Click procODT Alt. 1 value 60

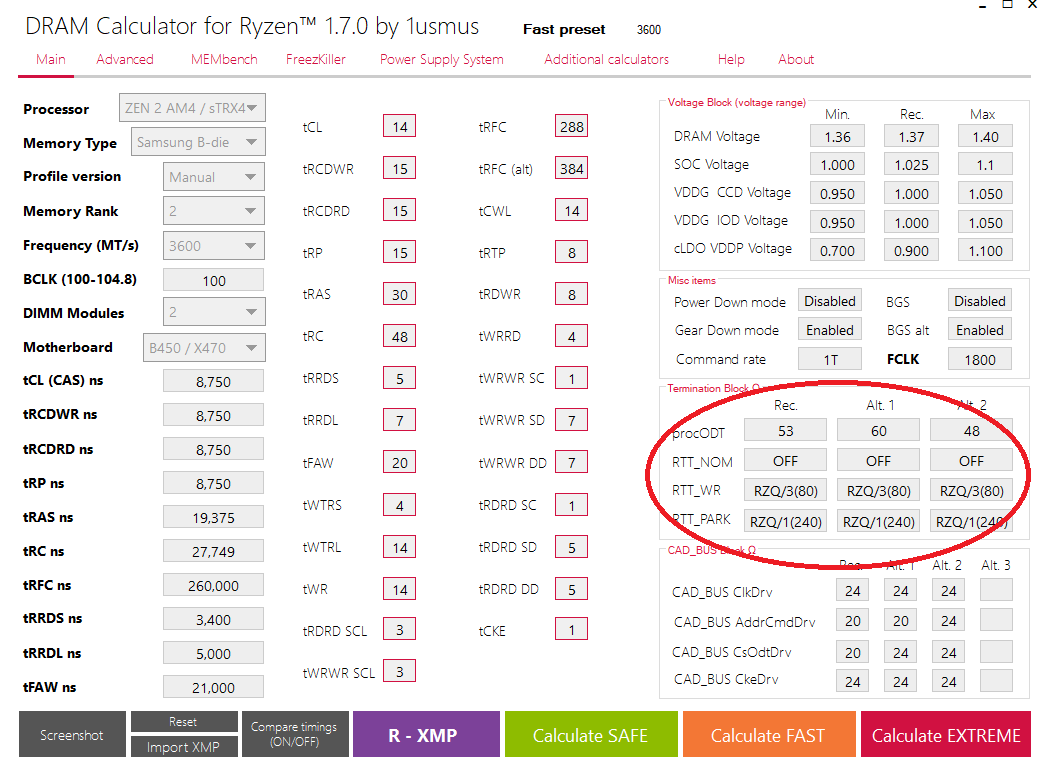coord(878,431)
